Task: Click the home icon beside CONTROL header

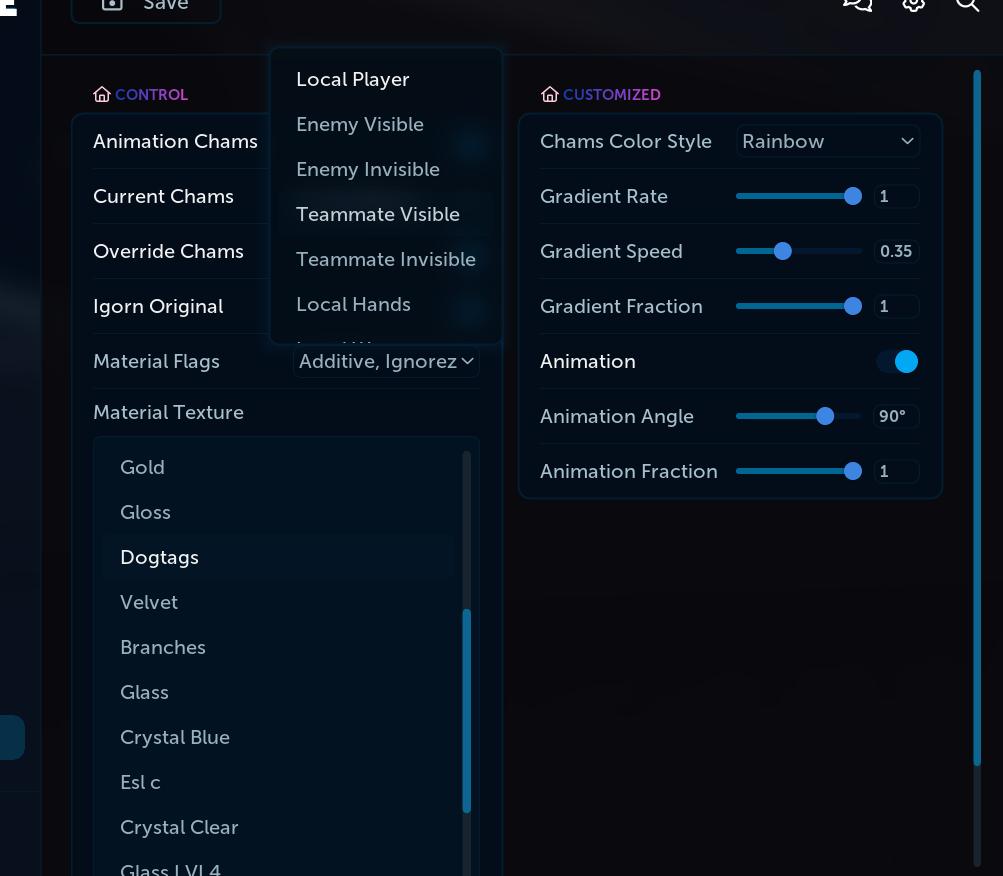Action: click(x=102, y=94)
